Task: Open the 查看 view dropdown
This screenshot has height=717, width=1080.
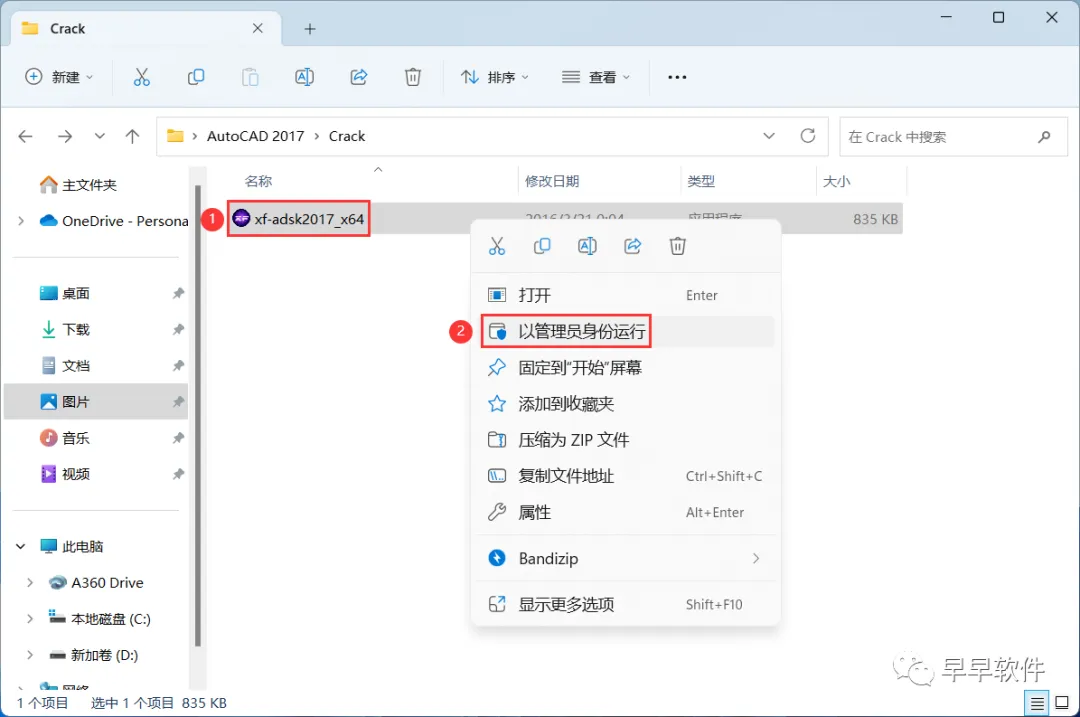Action: (x=596, y=77)
